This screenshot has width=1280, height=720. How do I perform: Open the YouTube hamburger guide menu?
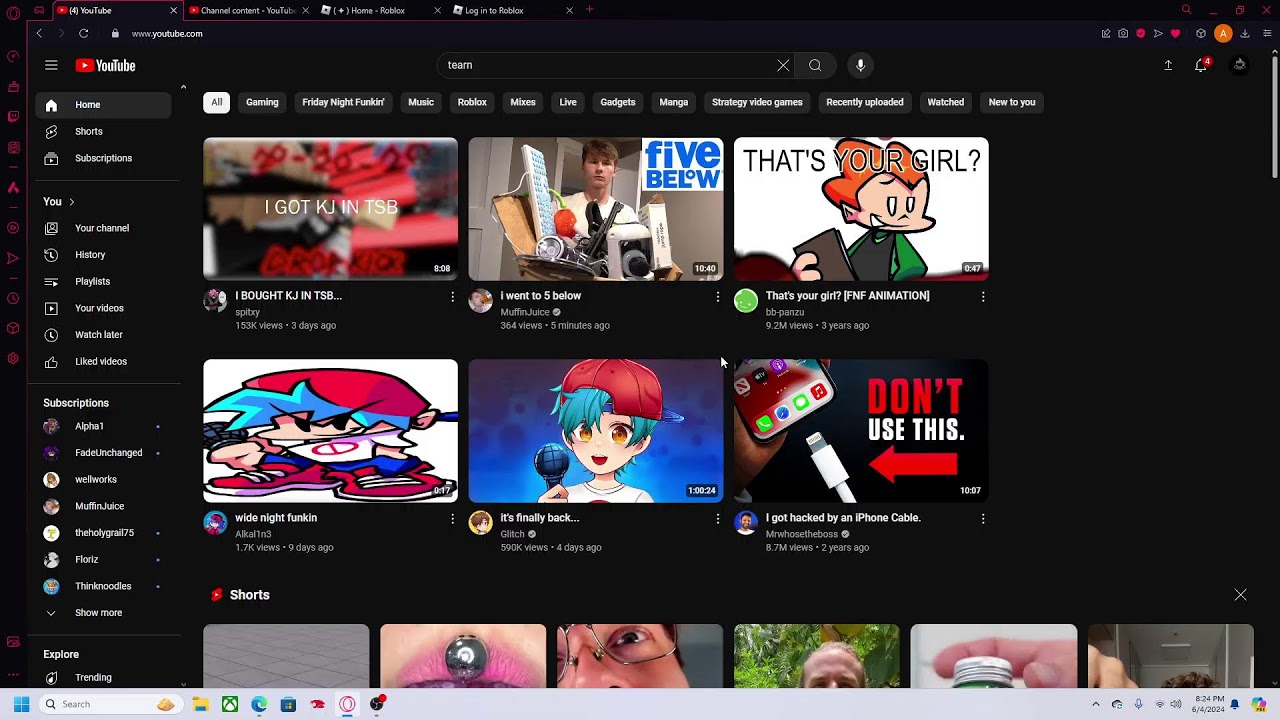tap(51, 65)
